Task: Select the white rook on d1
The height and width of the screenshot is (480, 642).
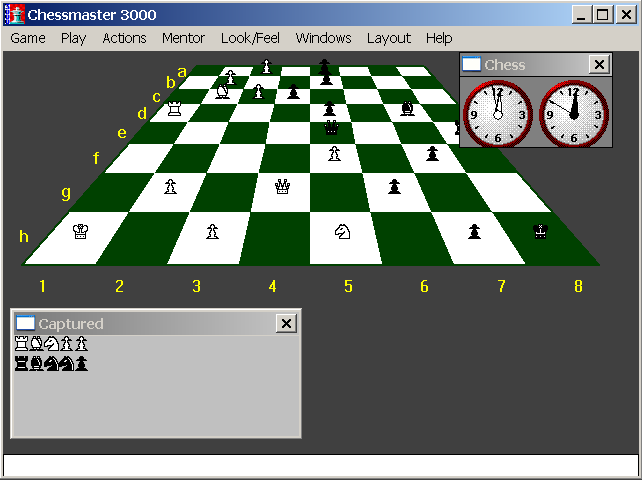Action: [174, 109]
